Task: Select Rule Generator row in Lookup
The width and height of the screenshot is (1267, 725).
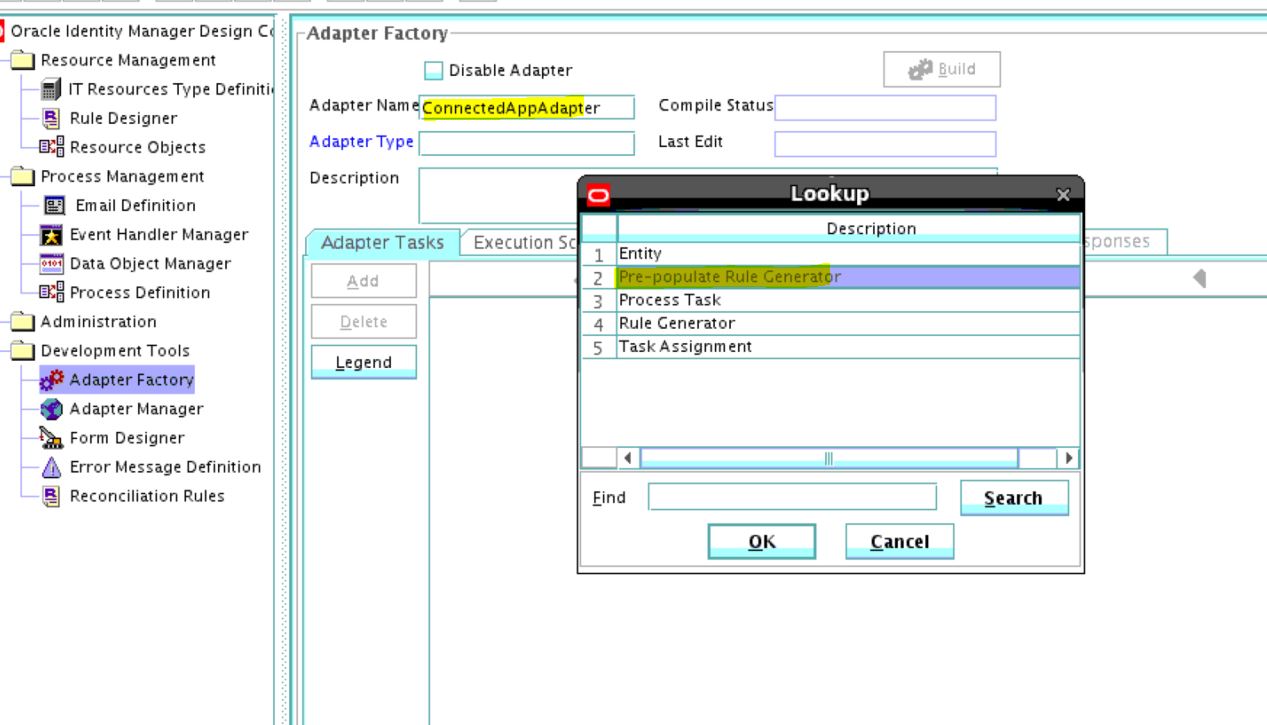Action: (x=848, y=323)
